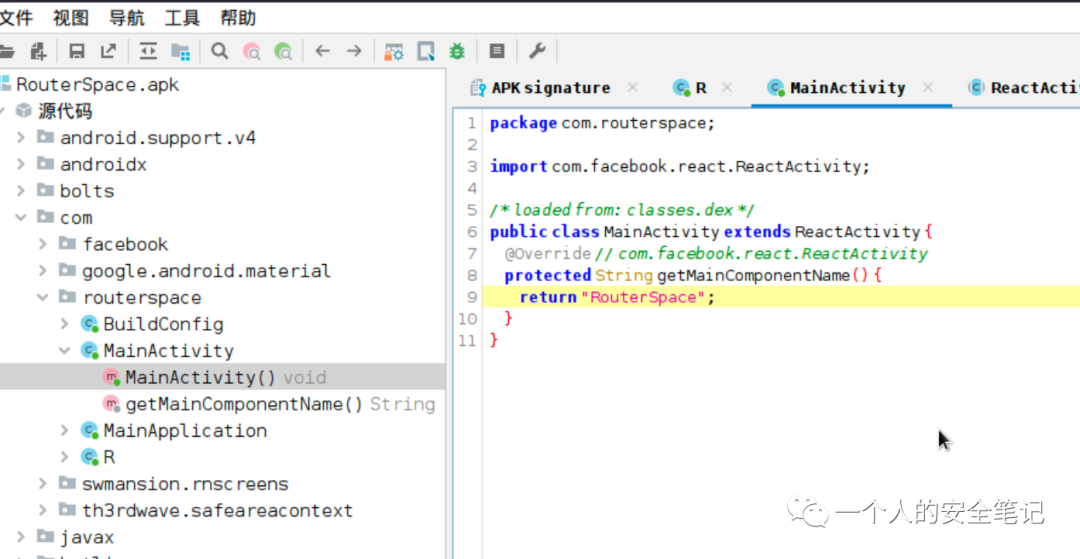Toggle the deobfuscation lock-gear icon
1080x559 pixels.
[x=393, y=52]
